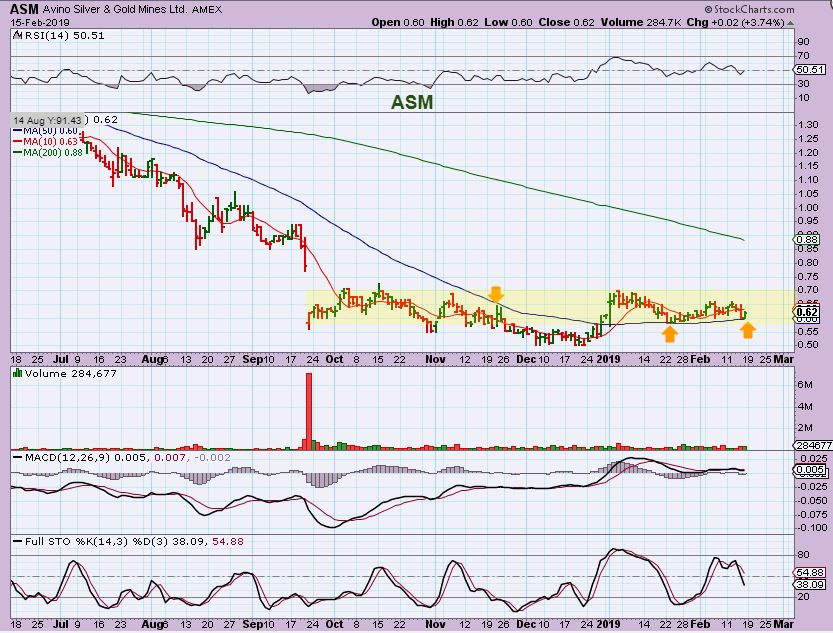Click the MA(10) 0.63 legend entry

pos(46,142)
